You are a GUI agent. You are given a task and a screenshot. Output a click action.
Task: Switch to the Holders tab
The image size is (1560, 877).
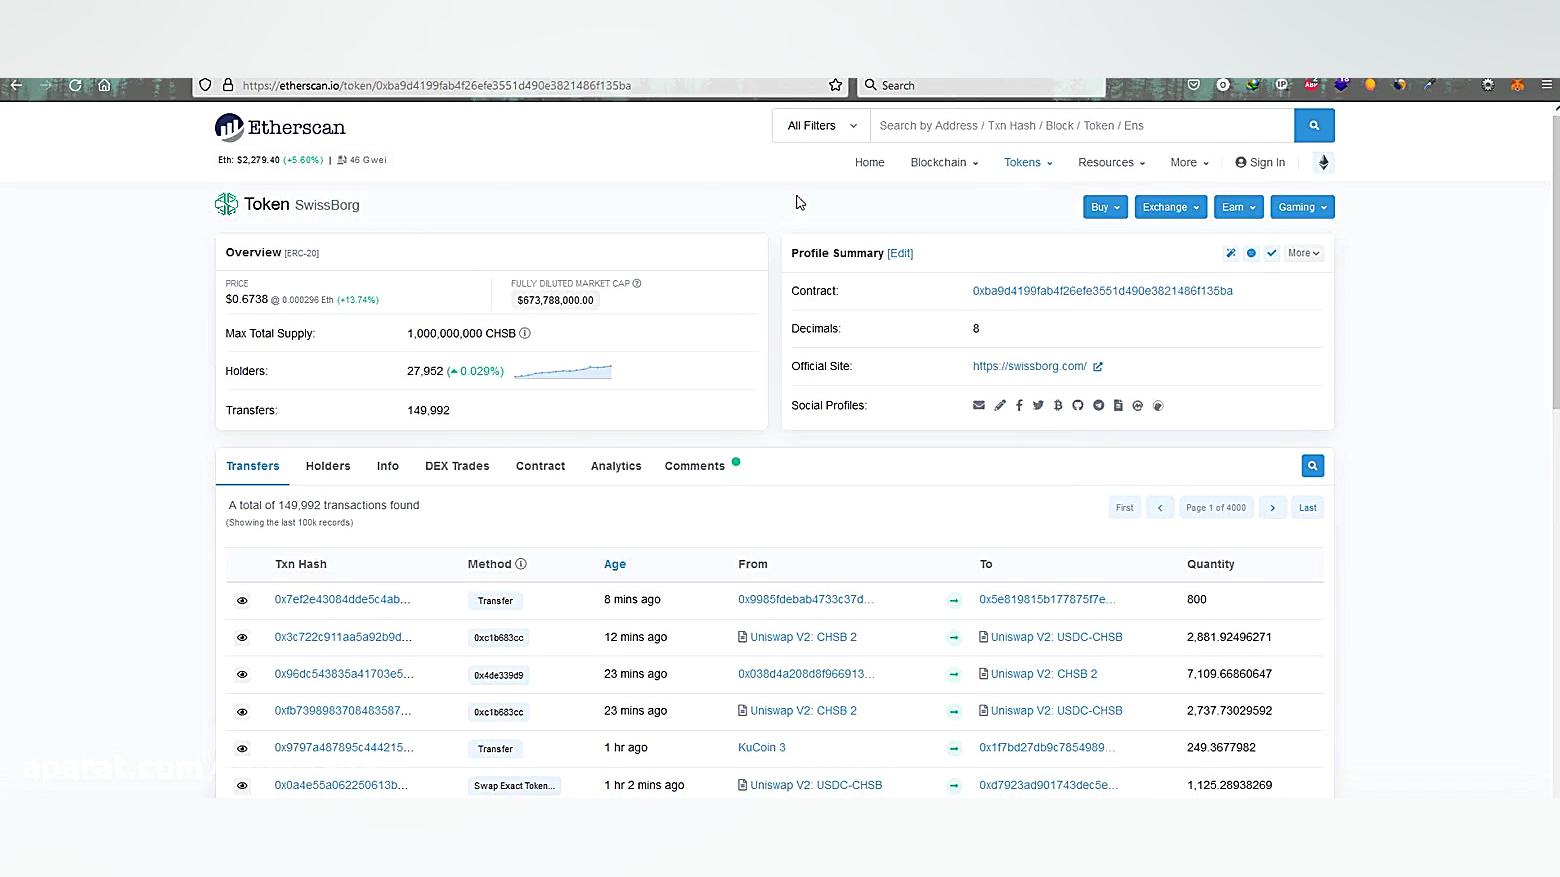pyautogui.click(x=328, y=466)
